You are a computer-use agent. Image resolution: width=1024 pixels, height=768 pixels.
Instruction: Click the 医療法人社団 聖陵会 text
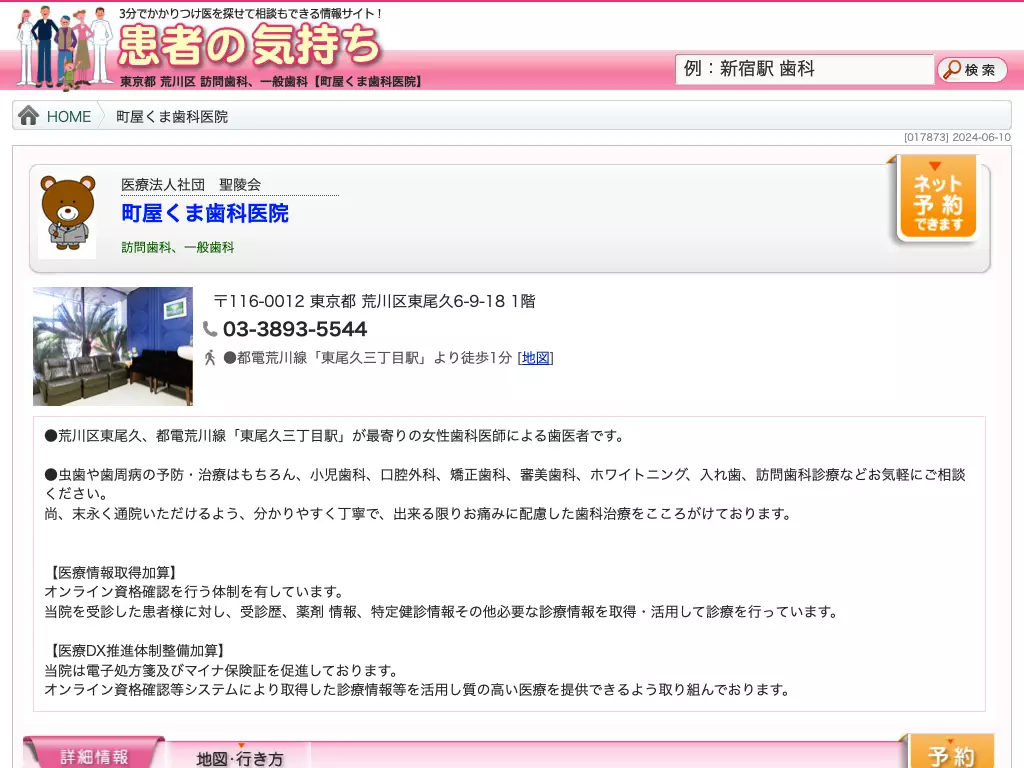pos(191,185)
